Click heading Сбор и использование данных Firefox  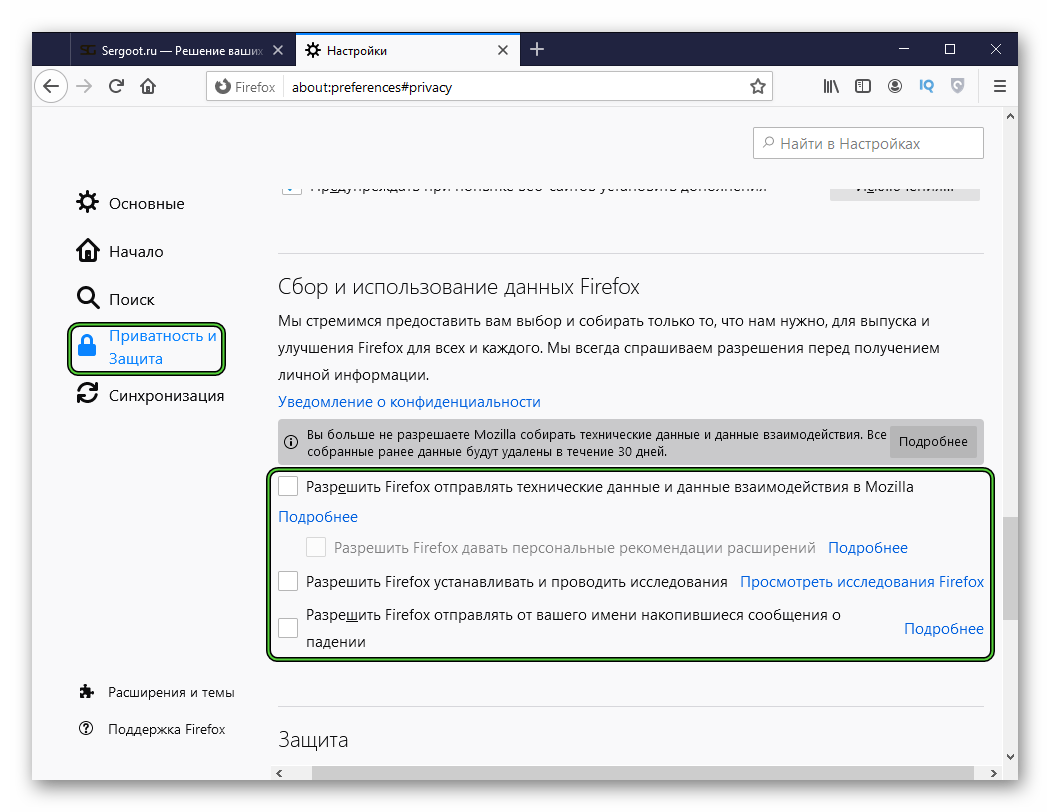coord(459,287)
